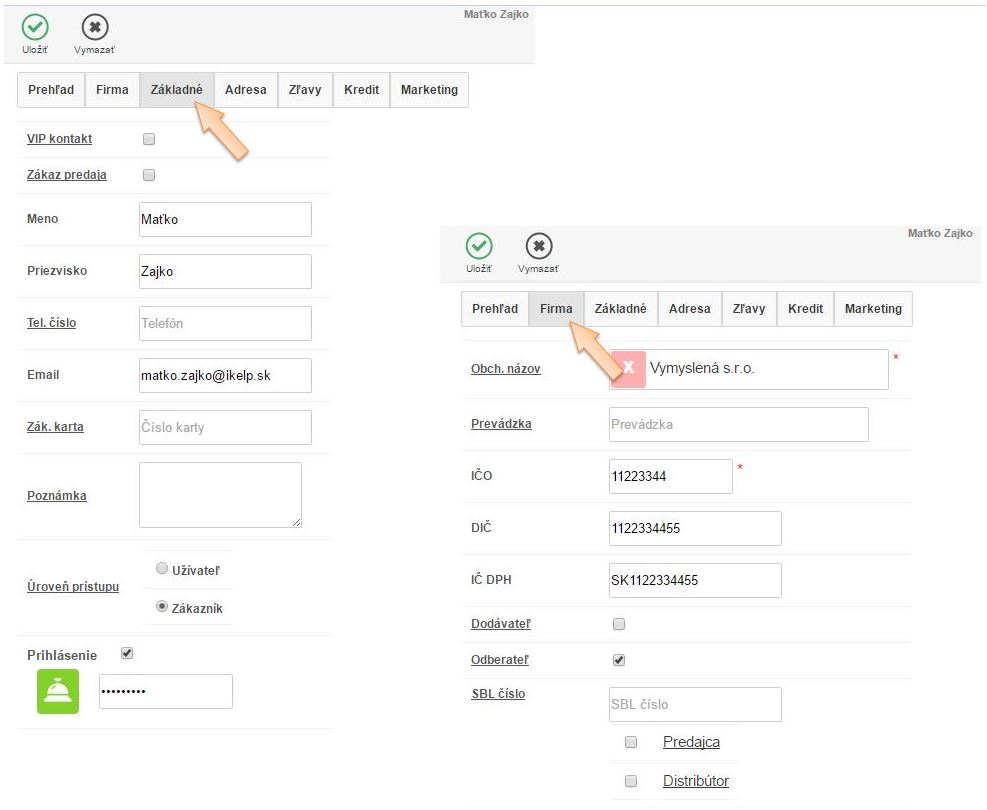Click the green bell icon under Prihlásenie
987x810 pixels.
coord(58,692)
